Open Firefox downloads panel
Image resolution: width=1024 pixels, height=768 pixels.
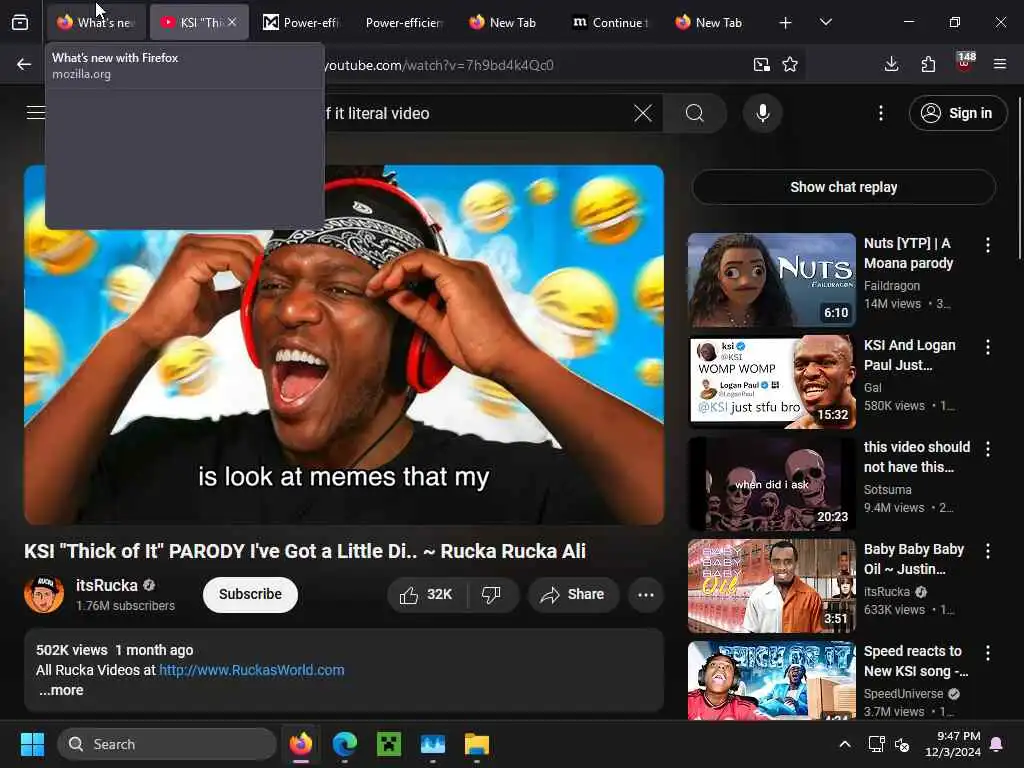coord(891,64)
